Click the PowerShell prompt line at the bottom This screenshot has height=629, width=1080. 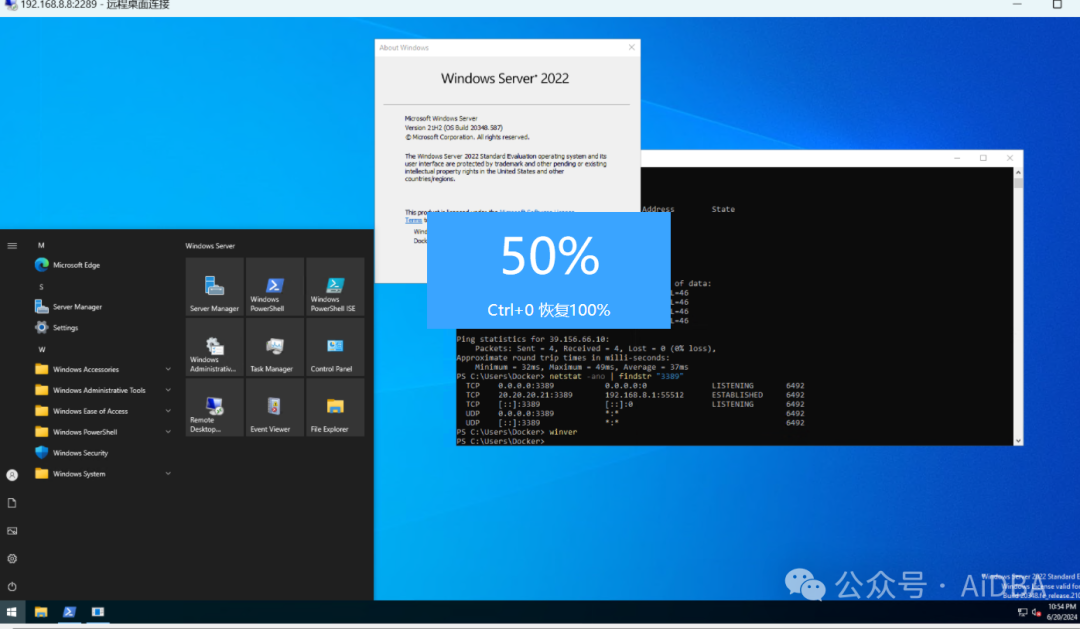coord(501,441)
